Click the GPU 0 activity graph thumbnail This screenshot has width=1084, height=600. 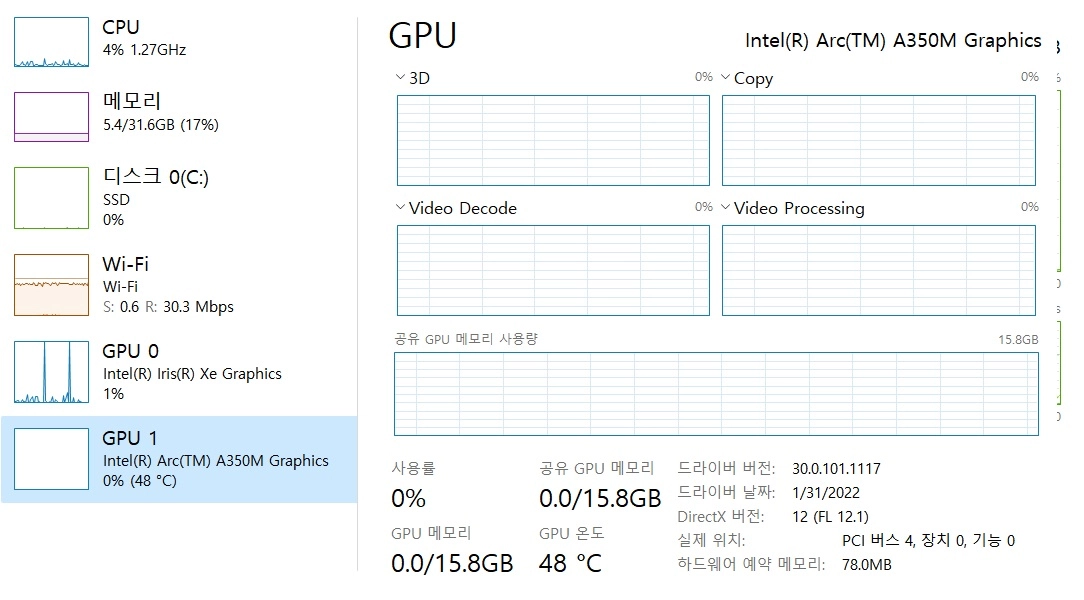coord(51,372)
